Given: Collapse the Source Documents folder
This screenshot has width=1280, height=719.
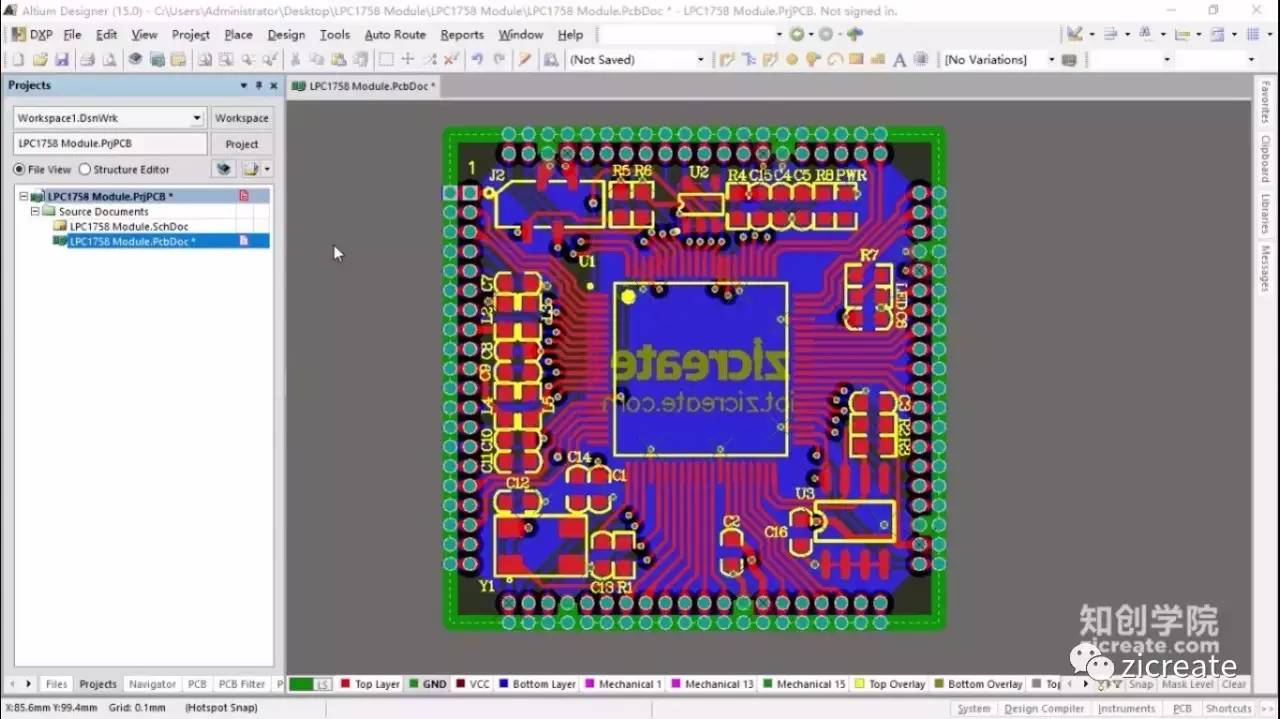Looking at the screenshot, I should (34, 212).
